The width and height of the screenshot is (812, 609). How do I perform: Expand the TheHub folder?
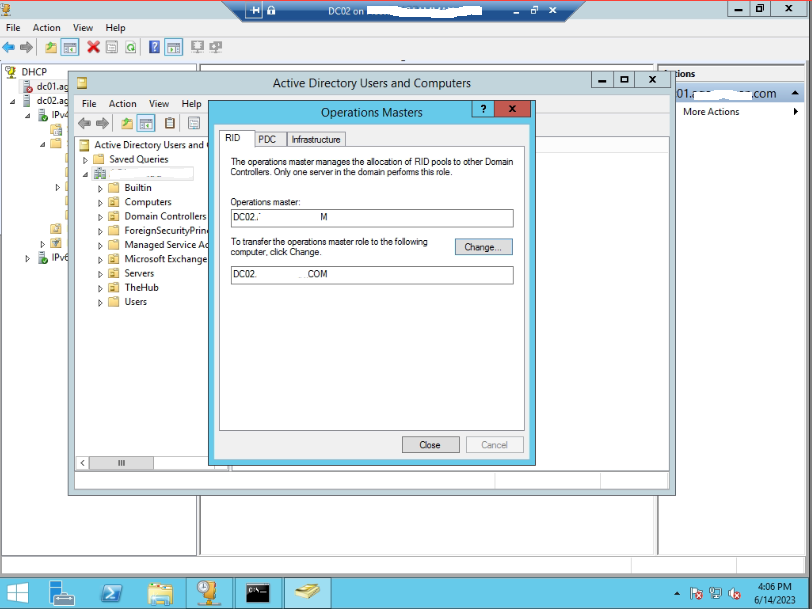[x=100, y=288]
